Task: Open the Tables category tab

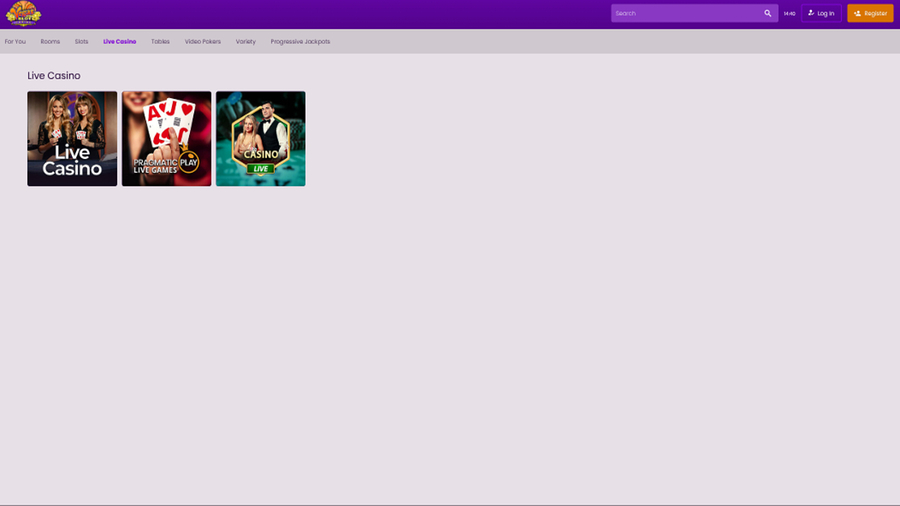Action: coord(160,42)
